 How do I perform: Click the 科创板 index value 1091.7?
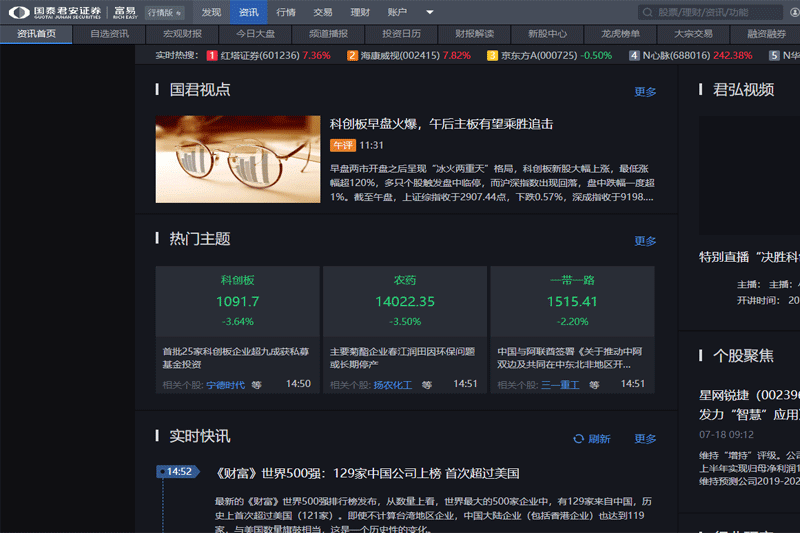pyautogui.click(x=238, y=301)
